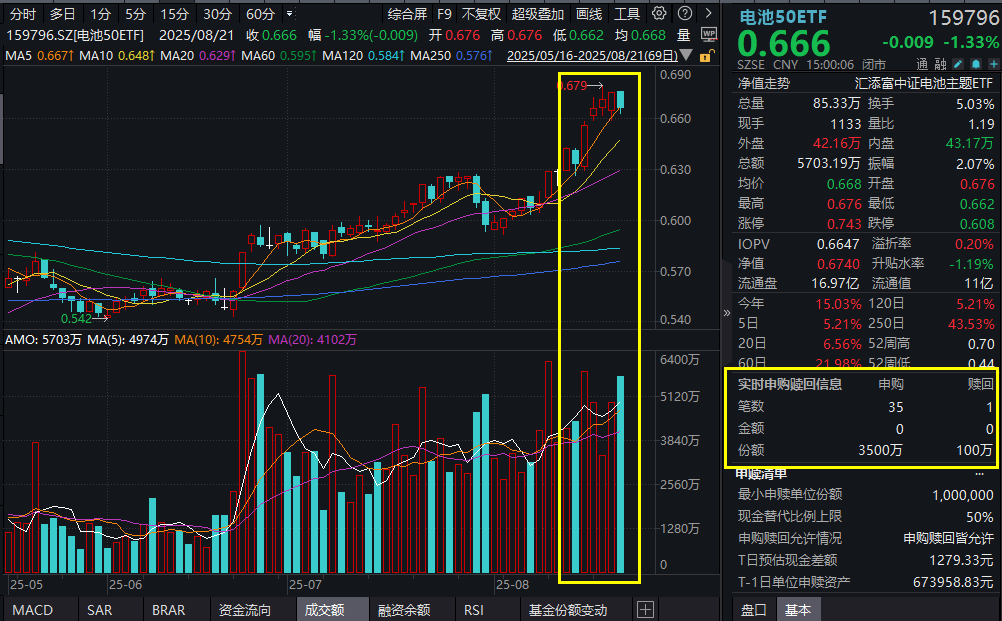Add 电池50ETF to watchlist with plus icon
The width and height of the screenshot is (1002, 621).
click(x=994, y=62)
